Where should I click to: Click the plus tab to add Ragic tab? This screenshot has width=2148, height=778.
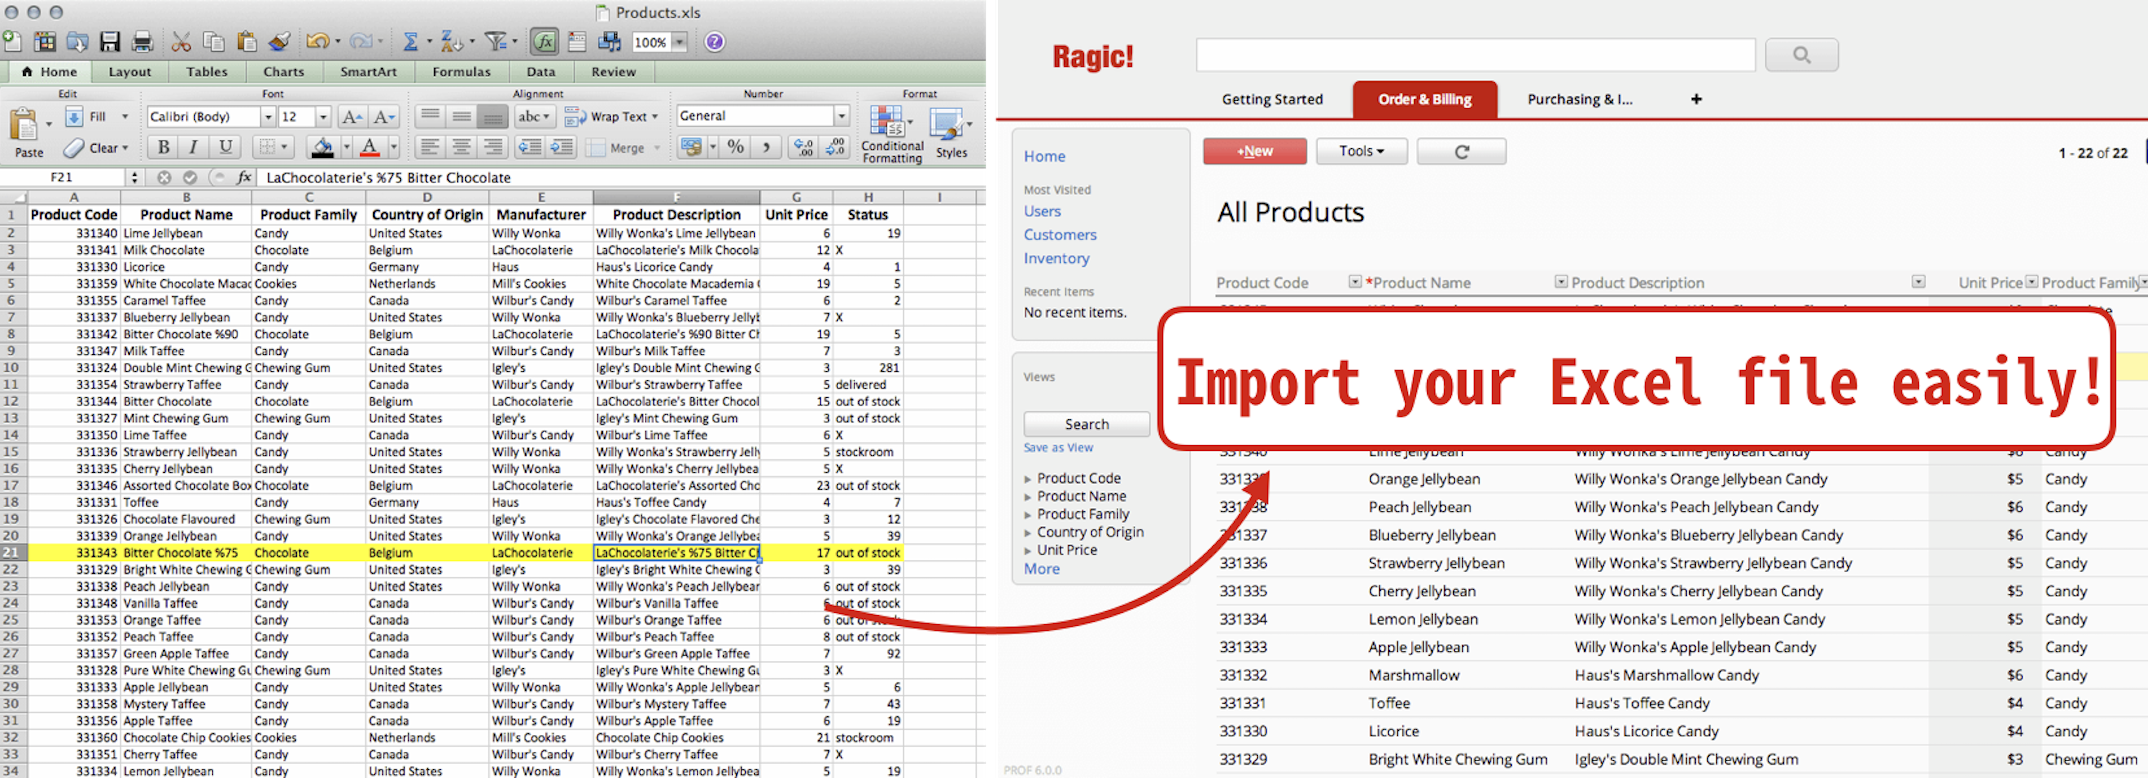pos(1696,99)
